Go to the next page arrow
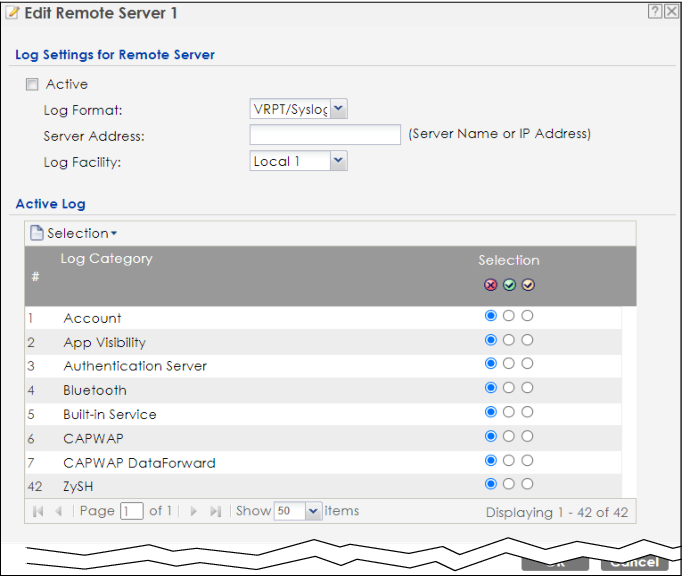684x576 pixels. (x=194, y=511)
